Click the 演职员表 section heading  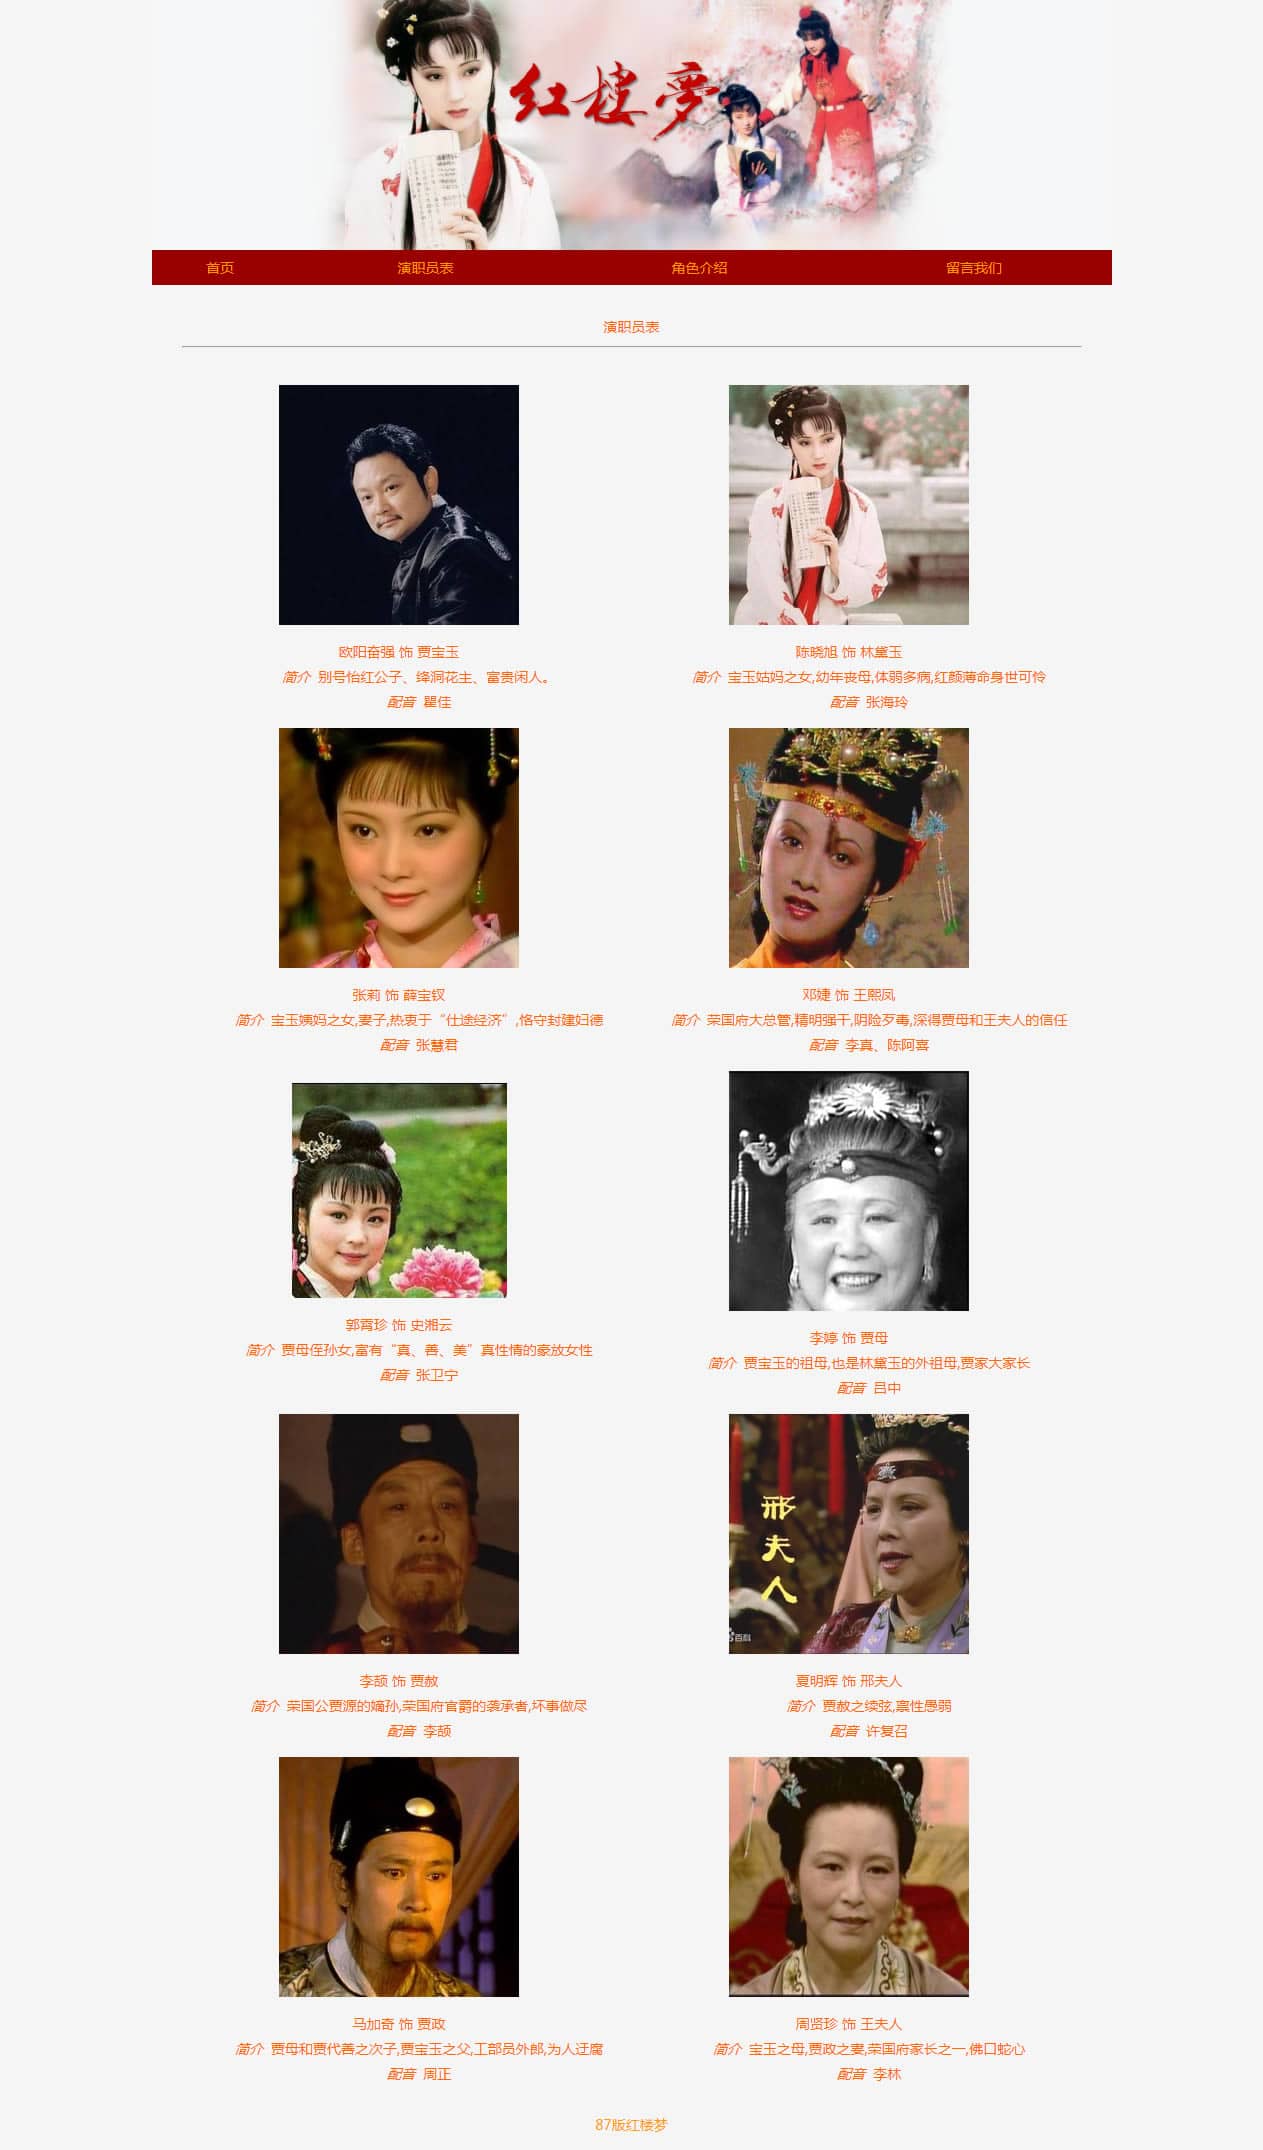631,327
